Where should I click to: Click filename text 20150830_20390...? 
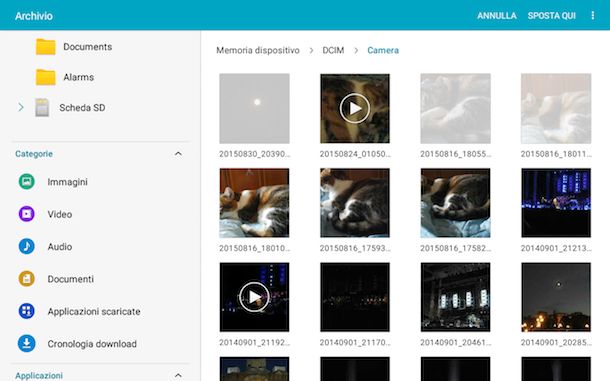coord(254,154)
